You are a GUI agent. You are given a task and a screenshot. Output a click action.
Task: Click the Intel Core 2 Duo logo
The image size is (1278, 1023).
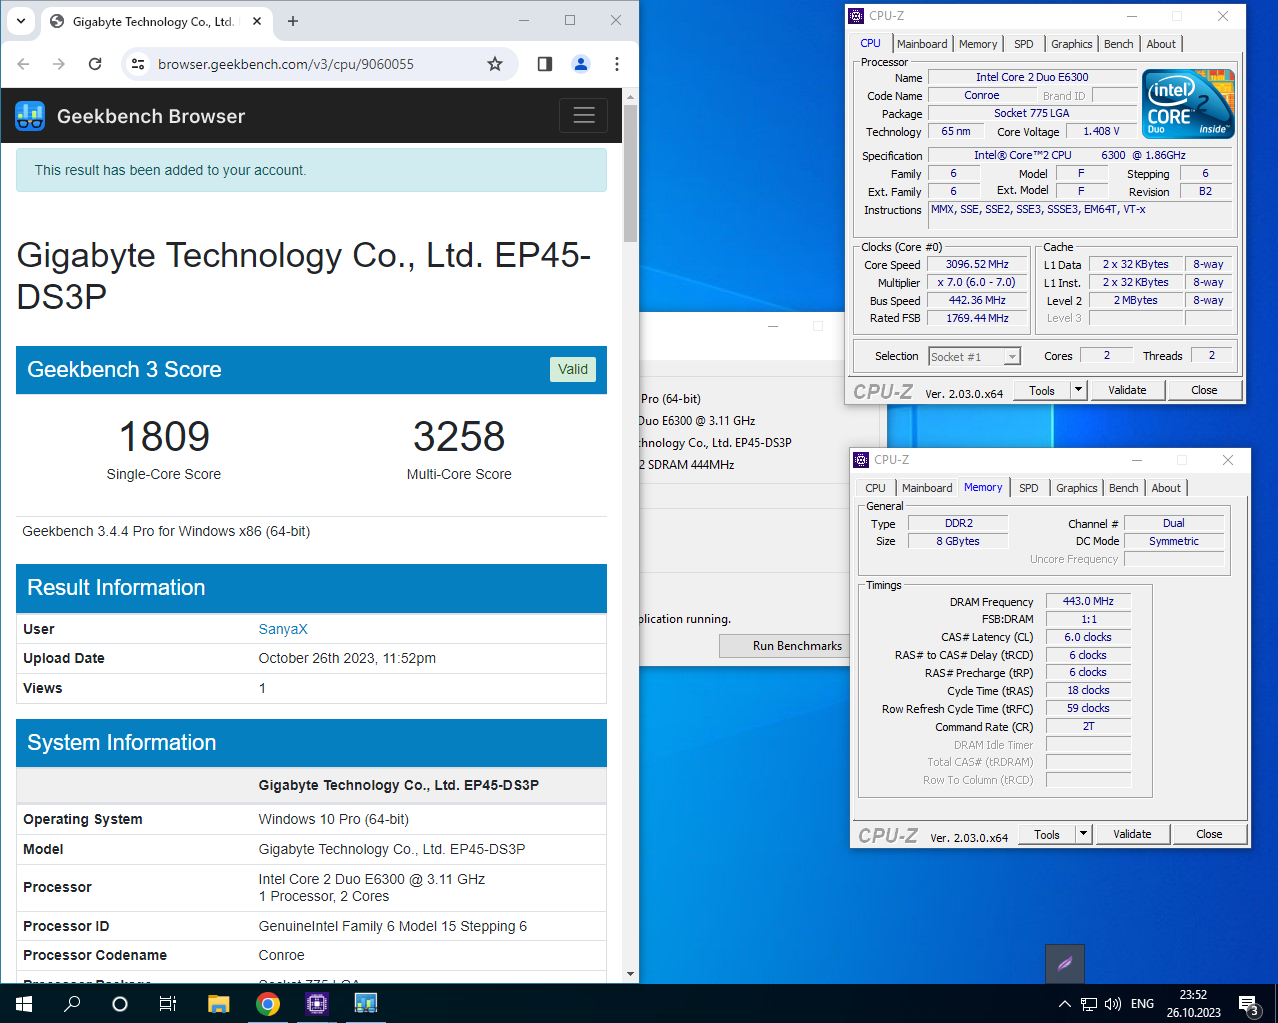pyautogui.click(x=1188, y=104)
